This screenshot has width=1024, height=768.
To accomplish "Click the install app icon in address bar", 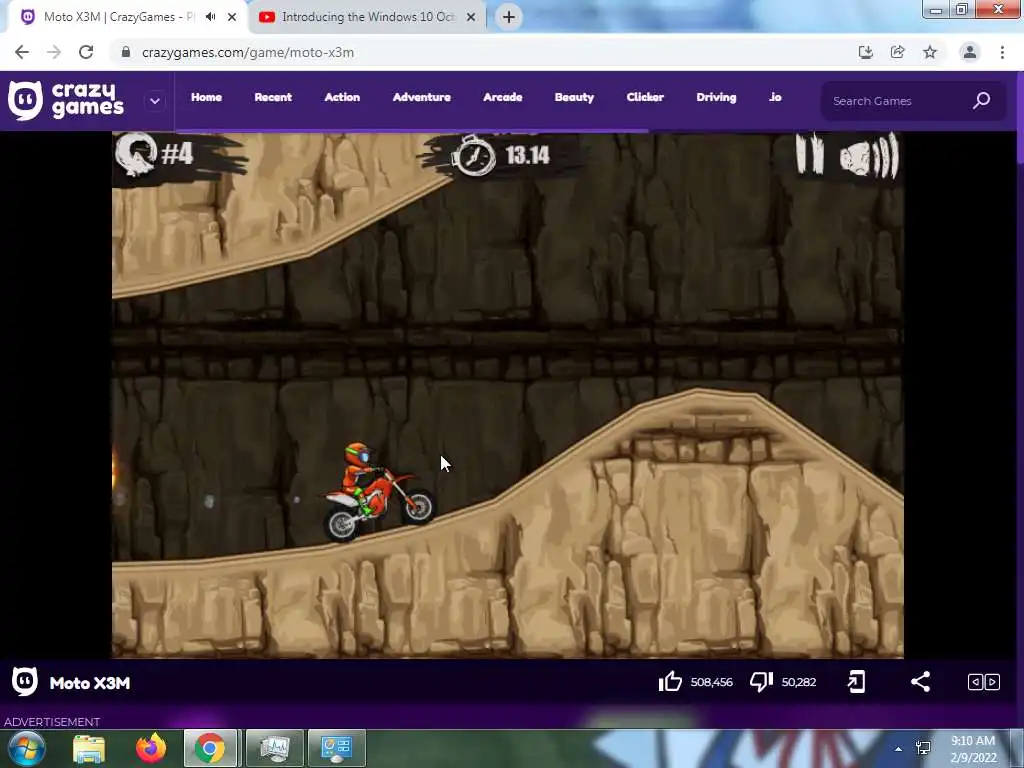I will (x=866, y=52).
